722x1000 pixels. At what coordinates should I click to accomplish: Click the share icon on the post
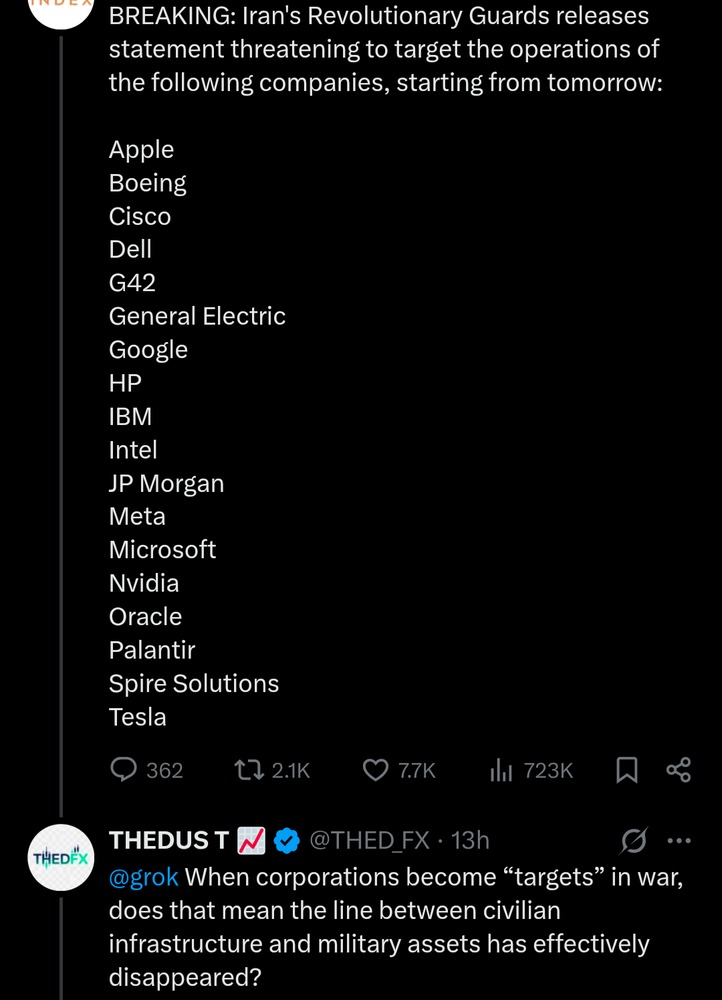pyautogui.click(x=679, y=769)
